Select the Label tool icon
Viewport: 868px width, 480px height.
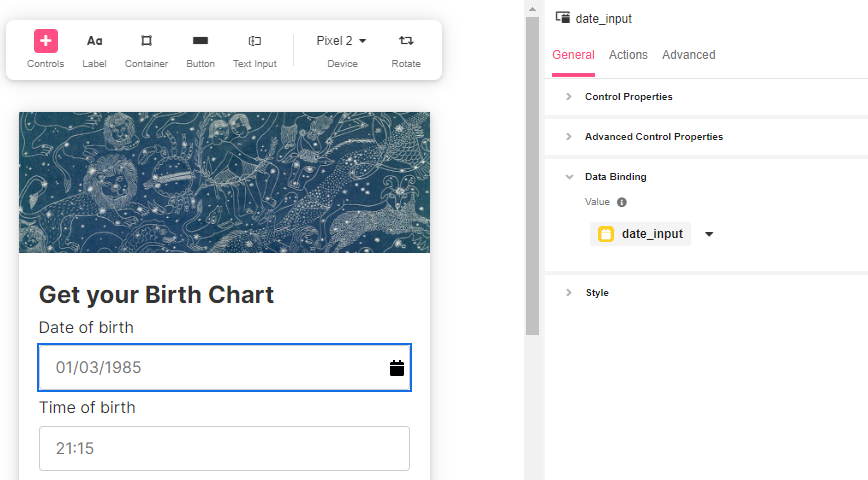coord(95,41)
